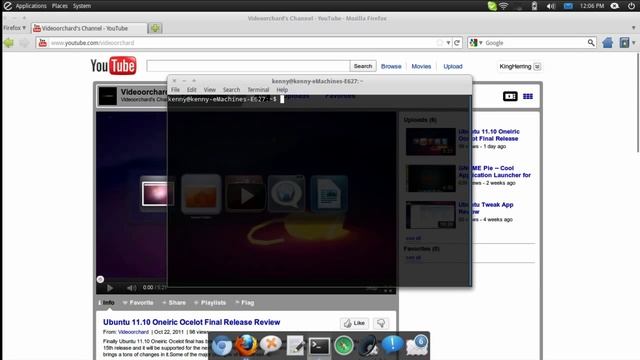Open the text editor dock icon
The width and height of the screenshot is (640, 360).
[x=295, y=346]
